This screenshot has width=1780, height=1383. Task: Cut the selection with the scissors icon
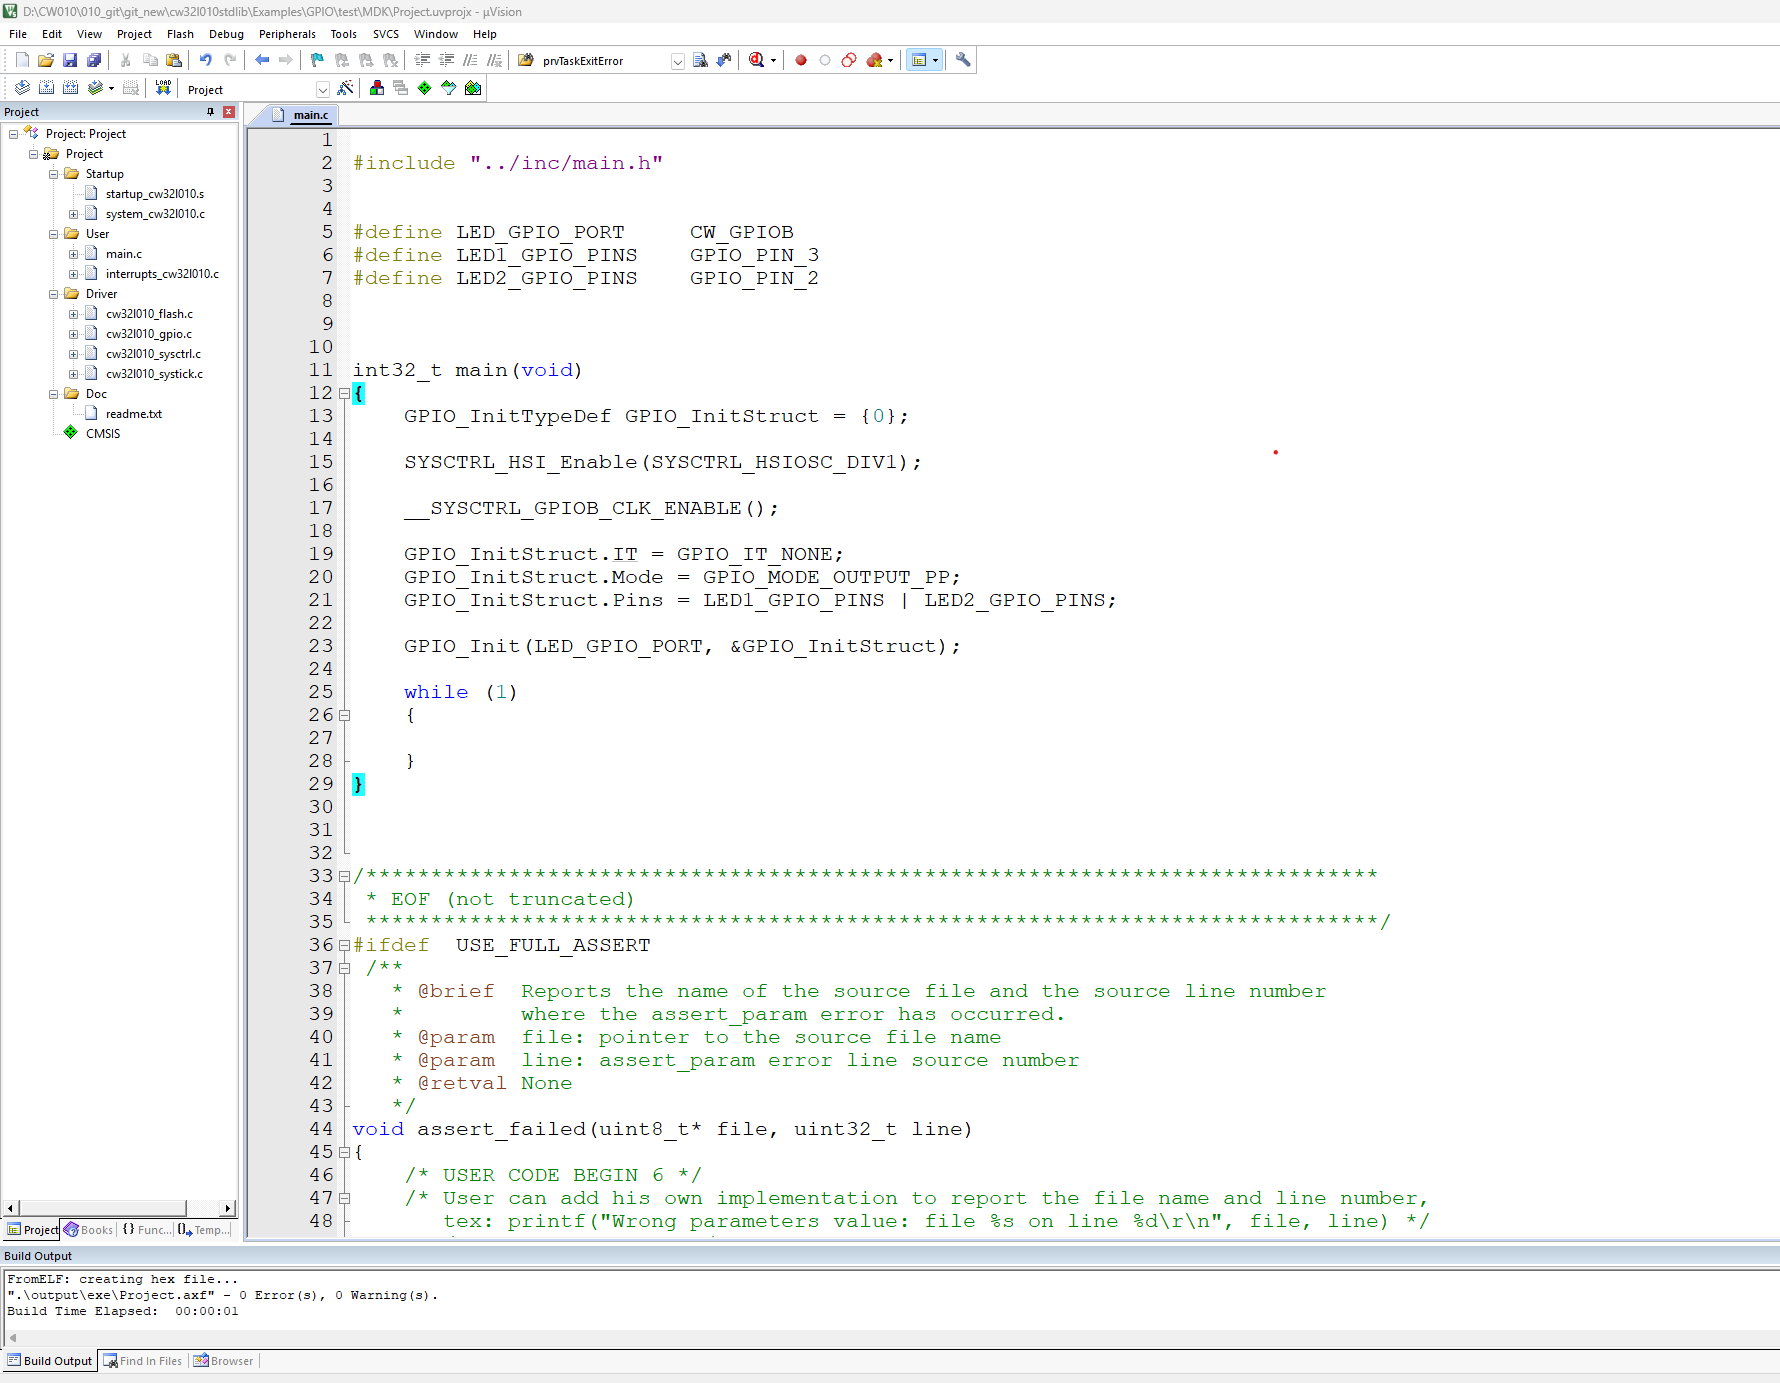click(126, 60)
